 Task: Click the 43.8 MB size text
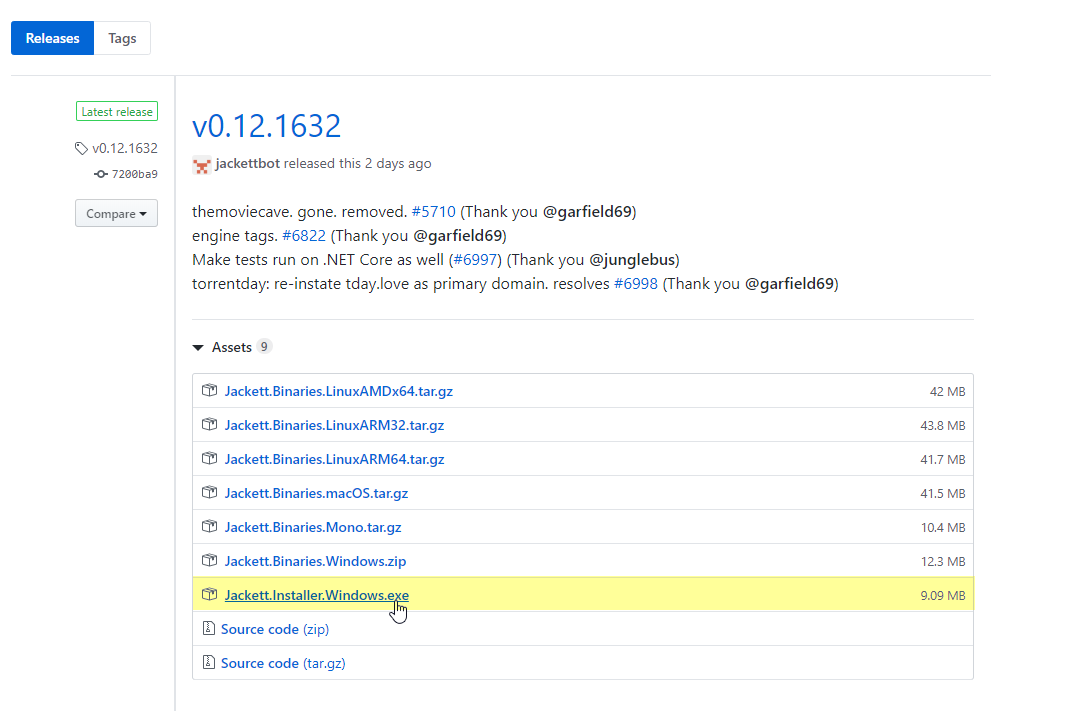click(943, 426)
